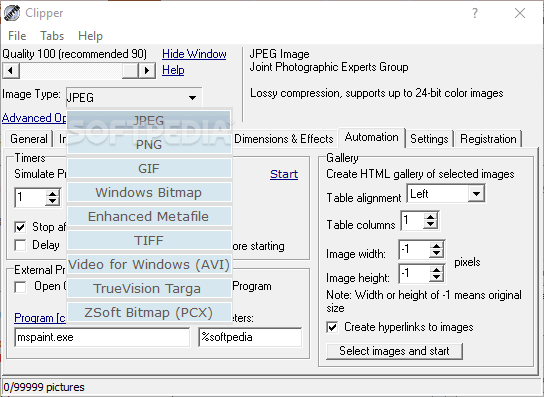This screenshot has width=544, height=397.
Task: Click the quality slider right arrow
Action: 146,71
